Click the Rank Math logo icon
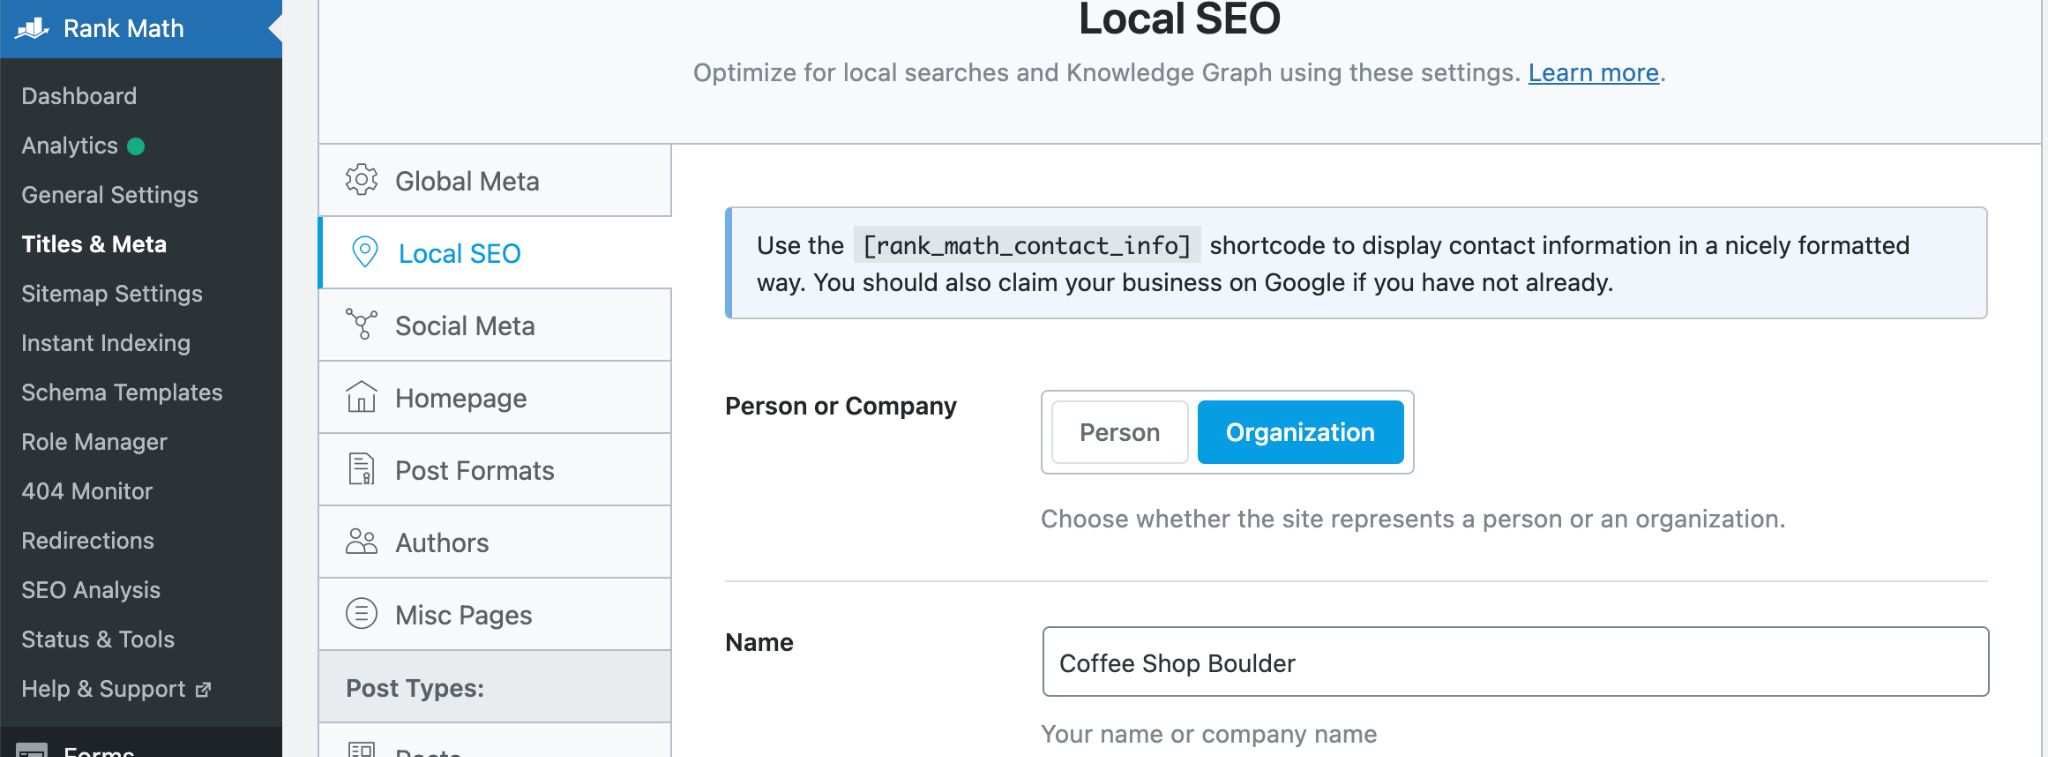The height and width of the screenshot is (757, 2048). click(x=33, y=28)
